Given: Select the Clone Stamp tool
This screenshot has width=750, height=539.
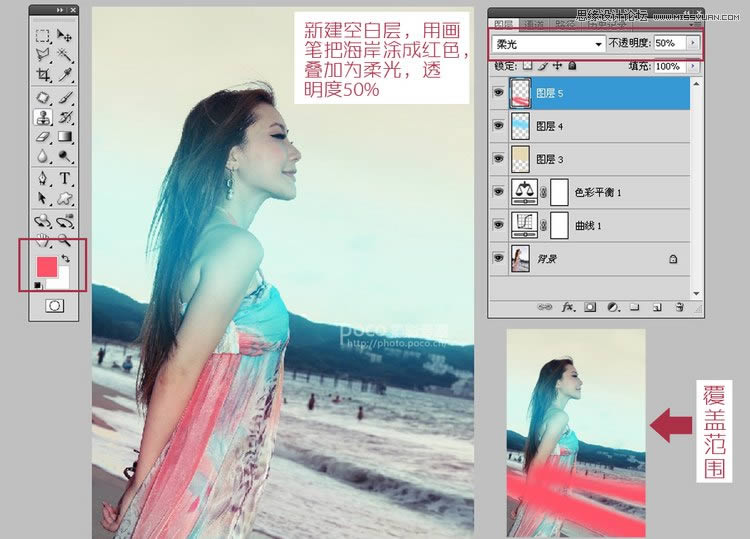Looking at the screenshot, I should coord(43,117).
